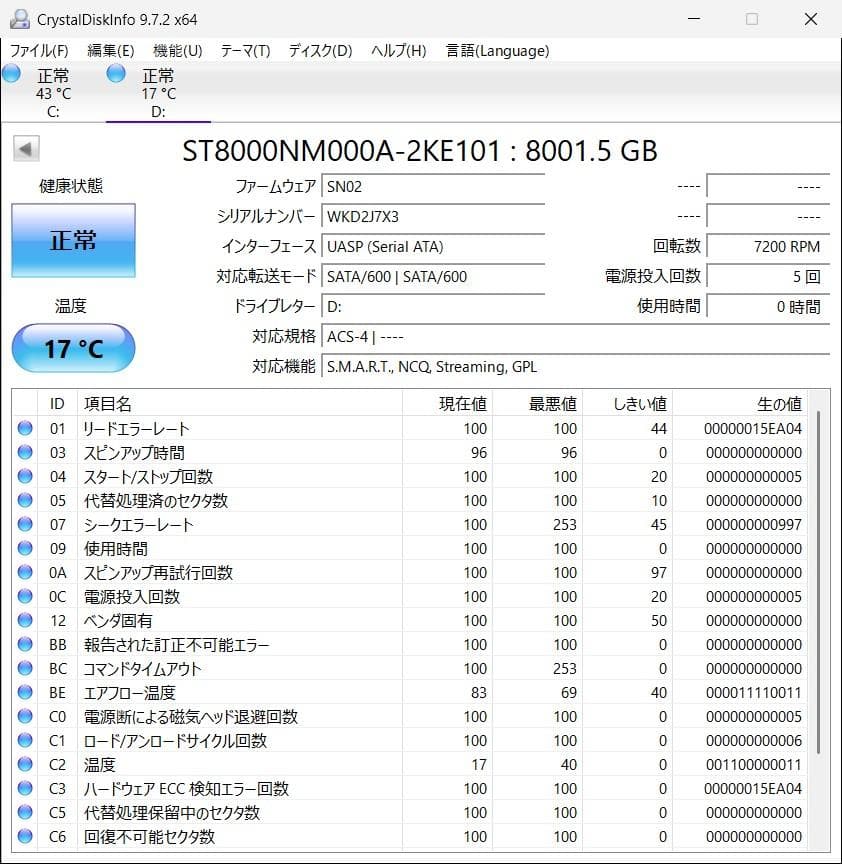Click the 正常 health status button
Viewport: 842px width, 864px height.
73,240
